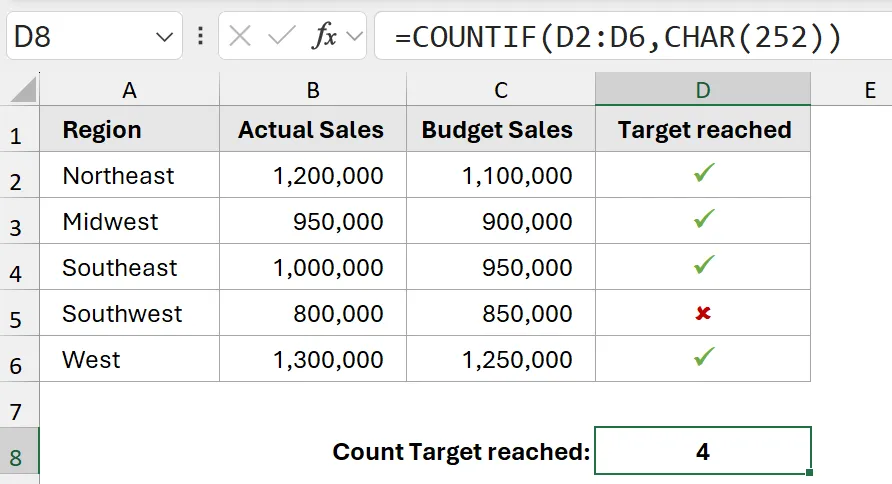This screenshot has width=892, height=484.
Task: Select the 800,000 actual sales cell
Action: [x=313, y=313]
